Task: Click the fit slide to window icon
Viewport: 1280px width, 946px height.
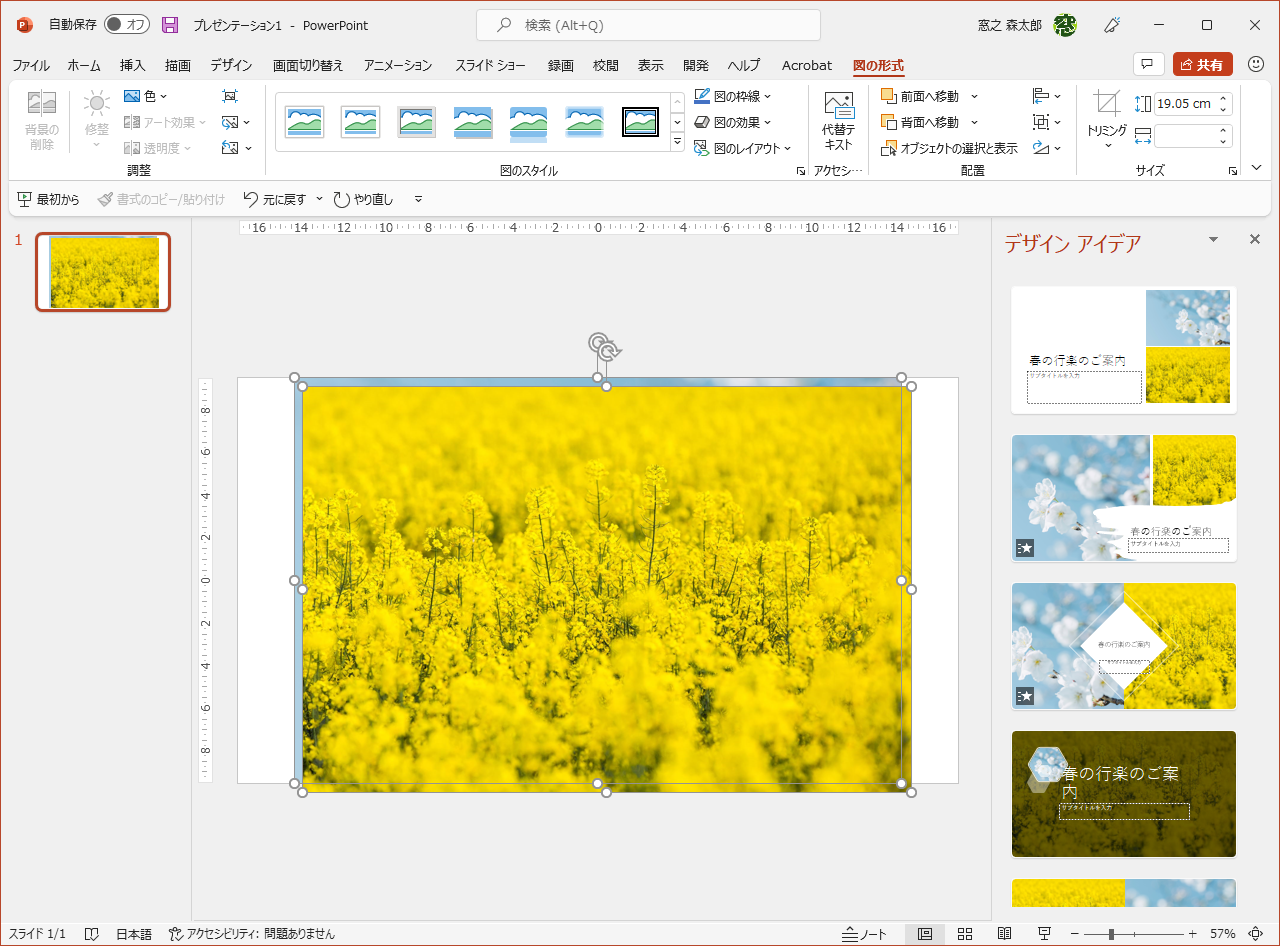Action: [x=1257, y=934]
